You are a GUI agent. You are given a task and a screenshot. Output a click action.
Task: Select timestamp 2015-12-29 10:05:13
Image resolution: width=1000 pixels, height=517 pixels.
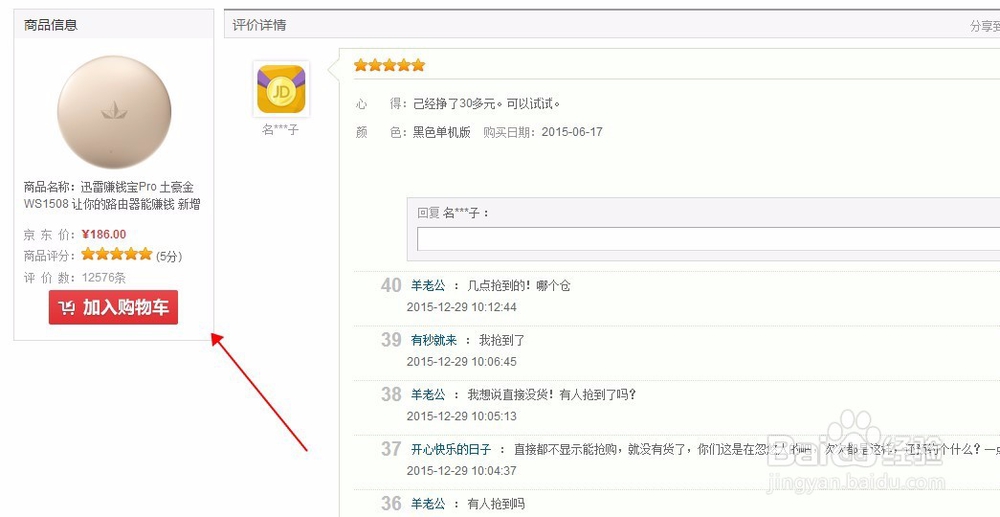point(462,416)
